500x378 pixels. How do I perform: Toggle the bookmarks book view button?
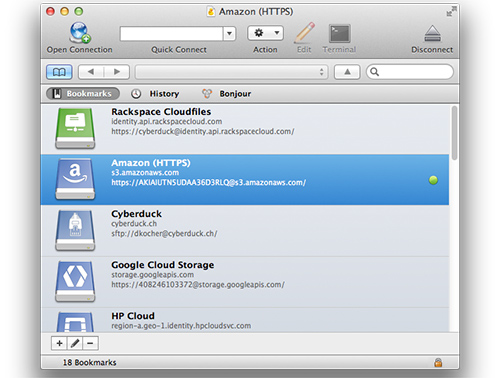59,72
